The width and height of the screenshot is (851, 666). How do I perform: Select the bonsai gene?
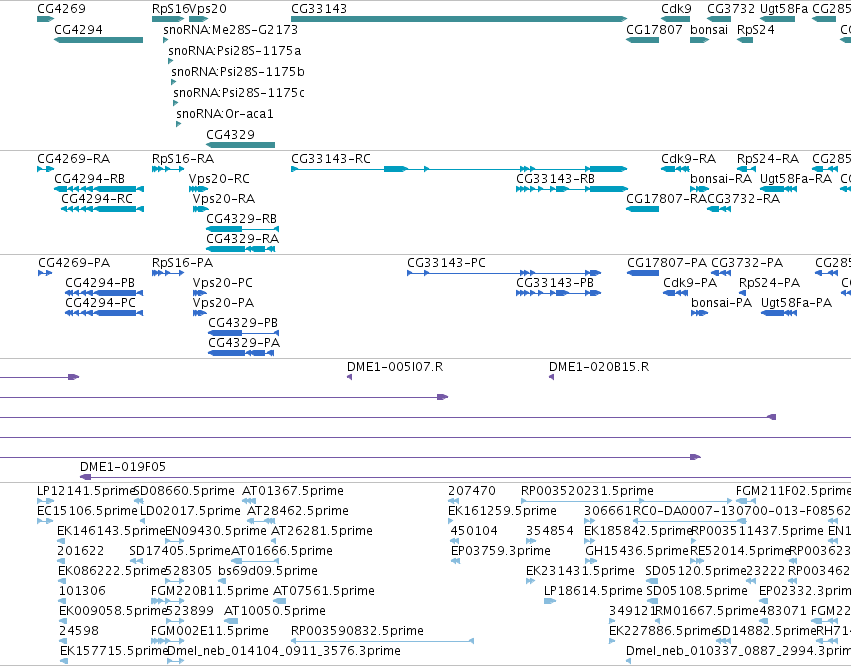tap(700, 40)
